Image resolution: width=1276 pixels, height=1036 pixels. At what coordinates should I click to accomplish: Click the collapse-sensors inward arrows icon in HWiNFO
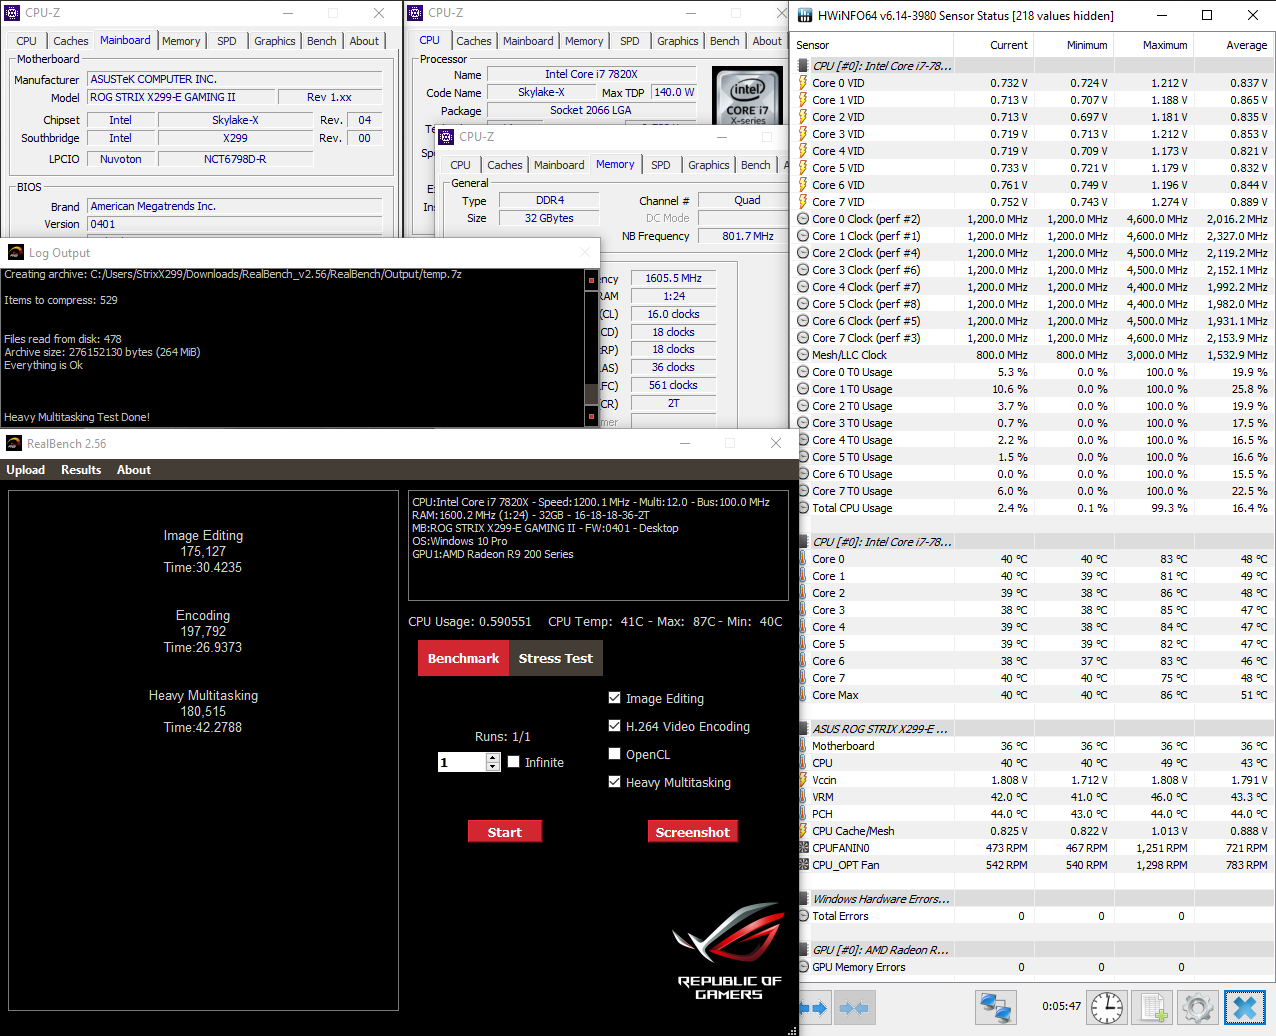pyautogui.click(x=853, y=1008)
